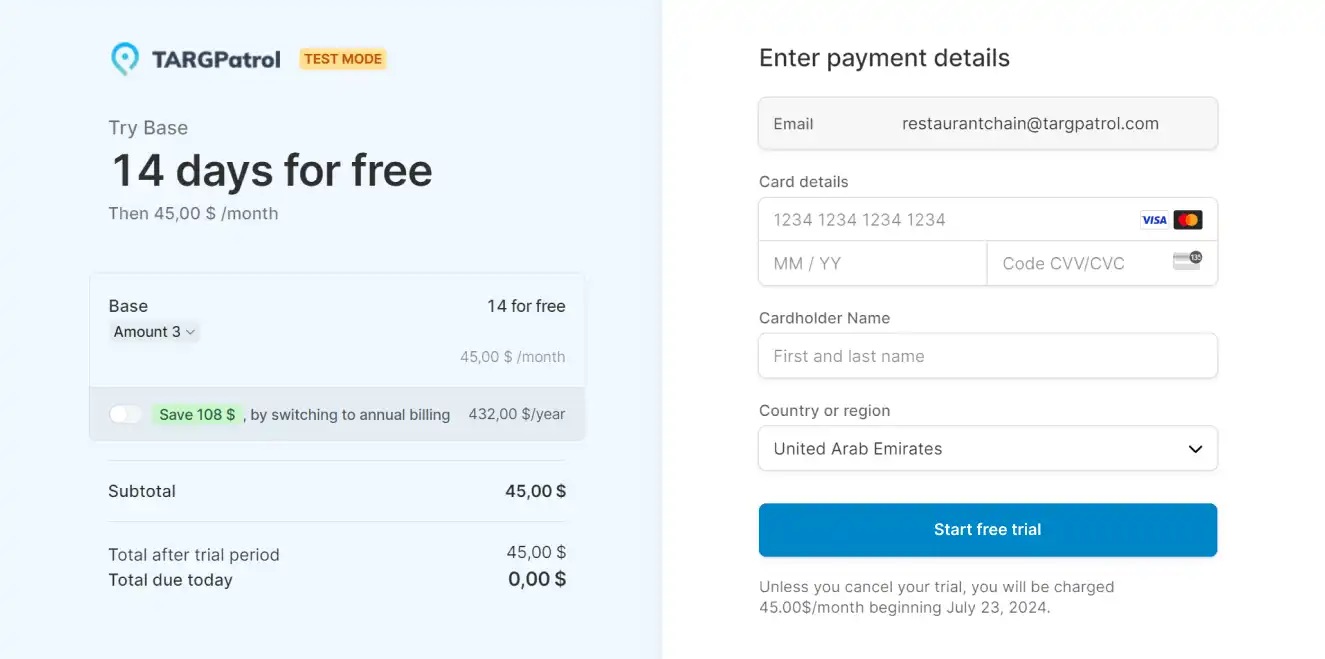Click the TEST MODE badge

click(x=342, y=58)
